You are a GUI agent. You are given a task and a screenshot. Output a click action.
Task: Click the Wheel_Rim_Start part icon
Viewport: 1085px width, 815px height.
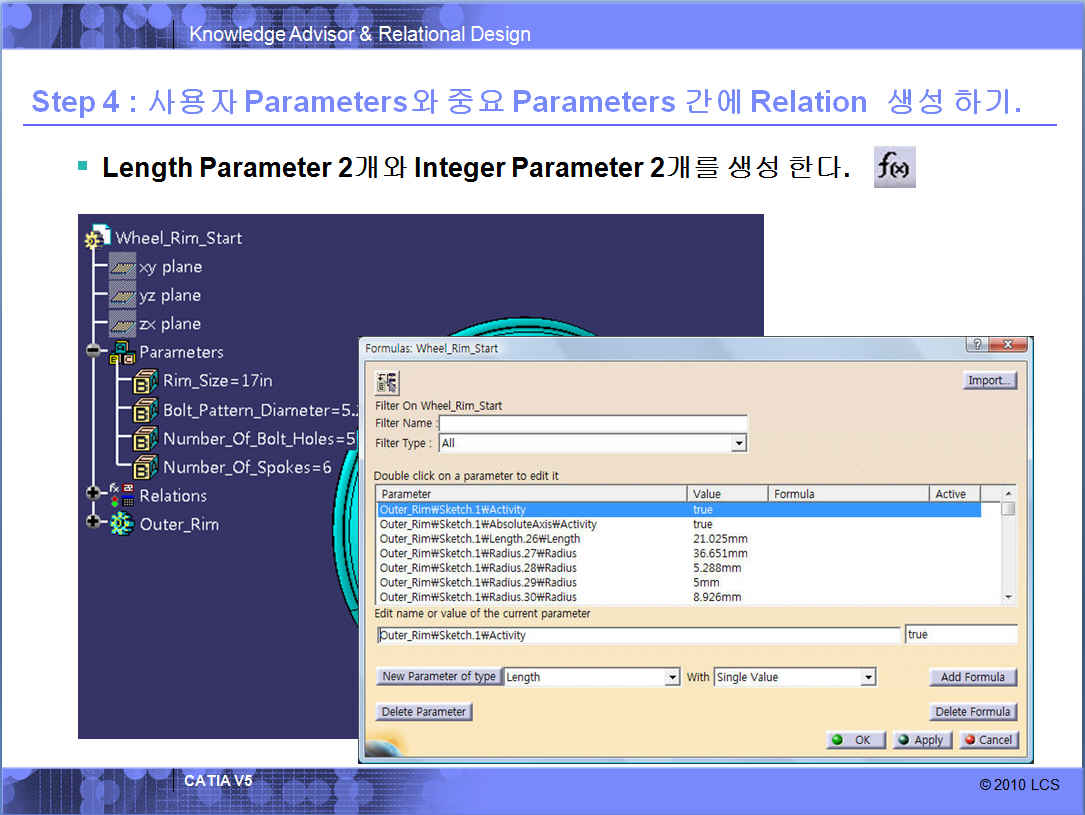coord(97,238)
